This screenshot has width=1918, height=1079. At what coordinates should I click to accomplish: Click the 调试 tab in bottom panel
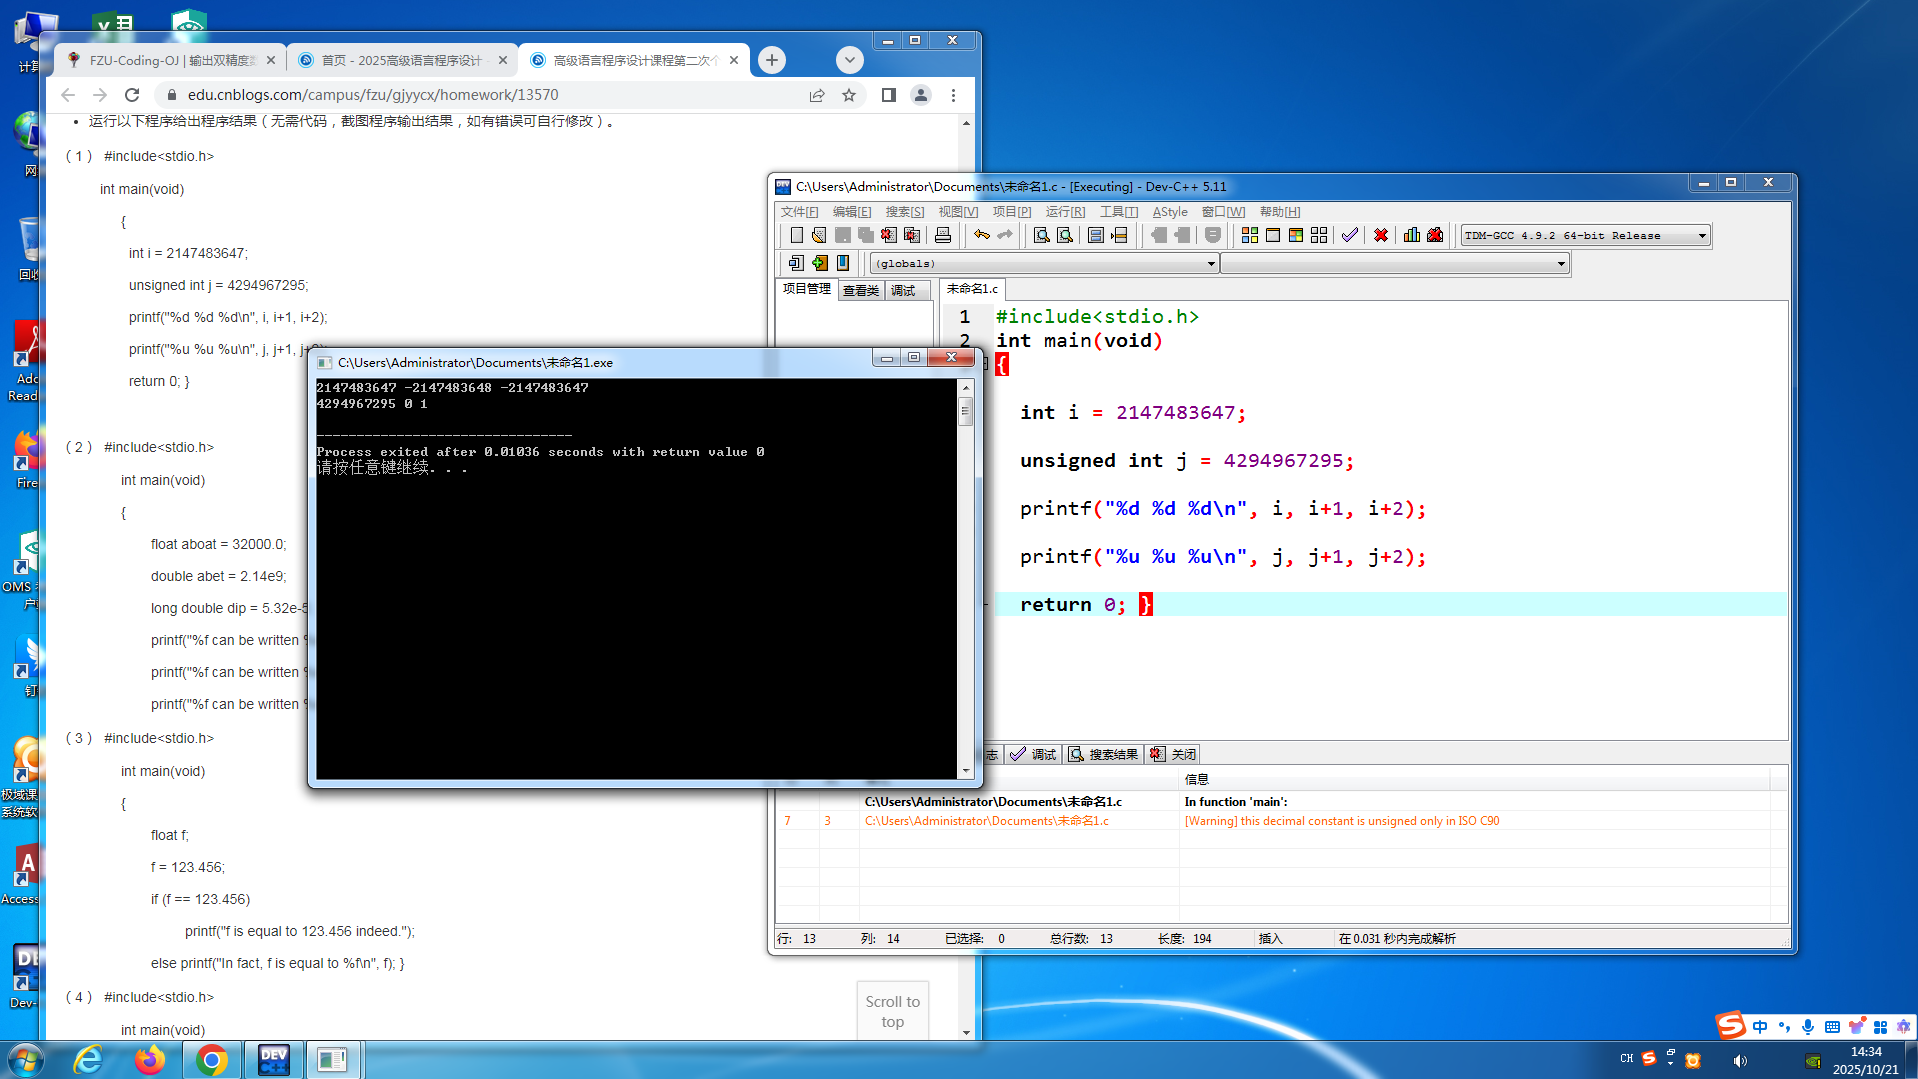pyautogui.click(x=1034, y=754)
